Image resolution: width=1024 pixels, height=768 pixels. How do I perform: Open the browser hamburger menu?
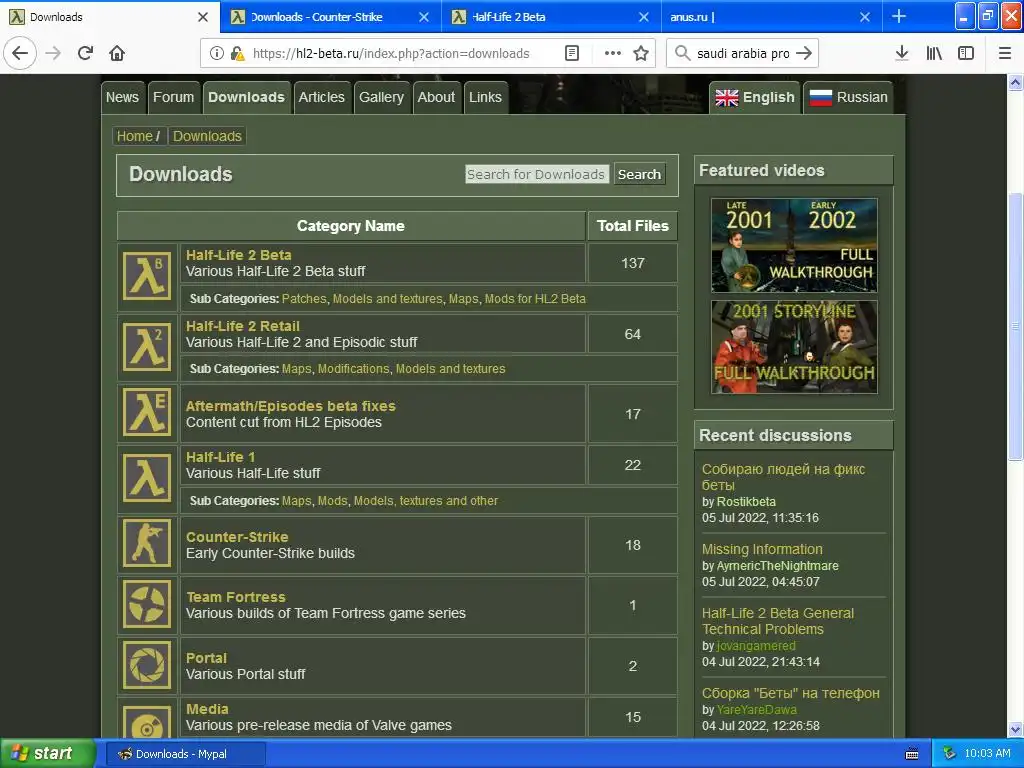[1005, 53]
